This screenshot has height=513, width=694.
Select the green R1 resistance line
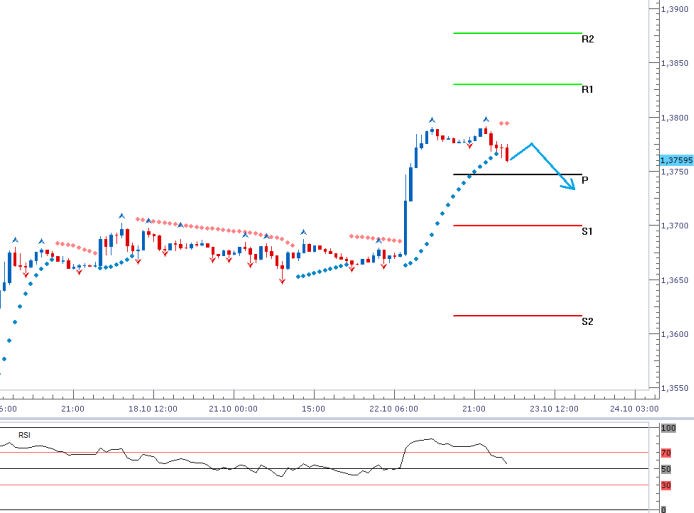tap(517, 84)
